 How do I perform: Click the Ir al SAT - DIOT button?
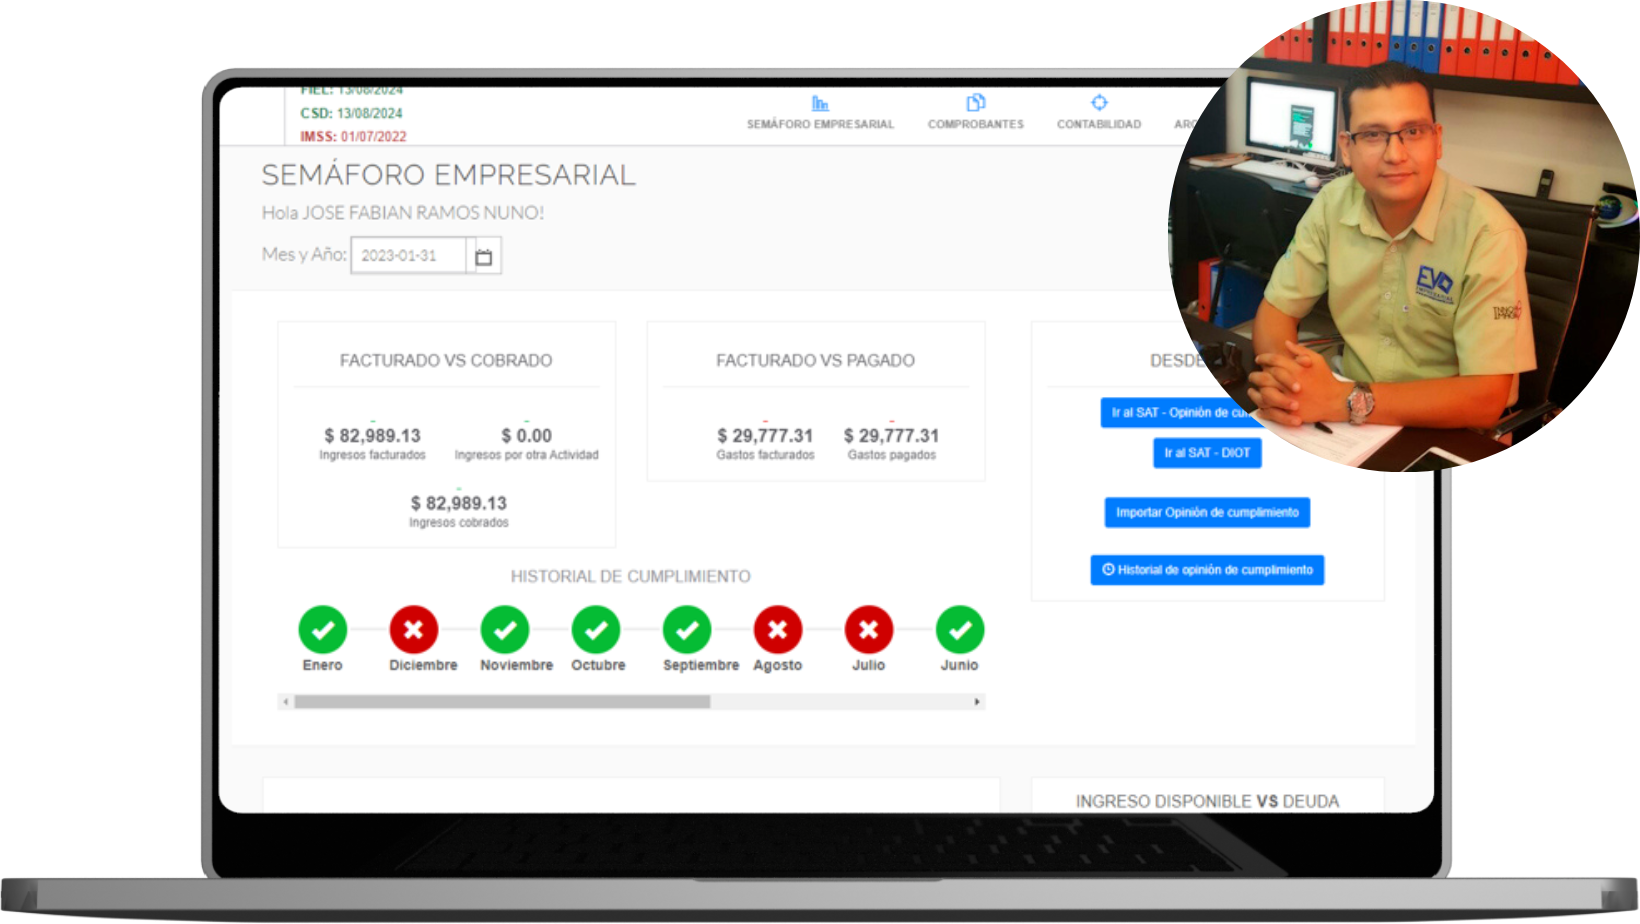tap(1207, 453)
